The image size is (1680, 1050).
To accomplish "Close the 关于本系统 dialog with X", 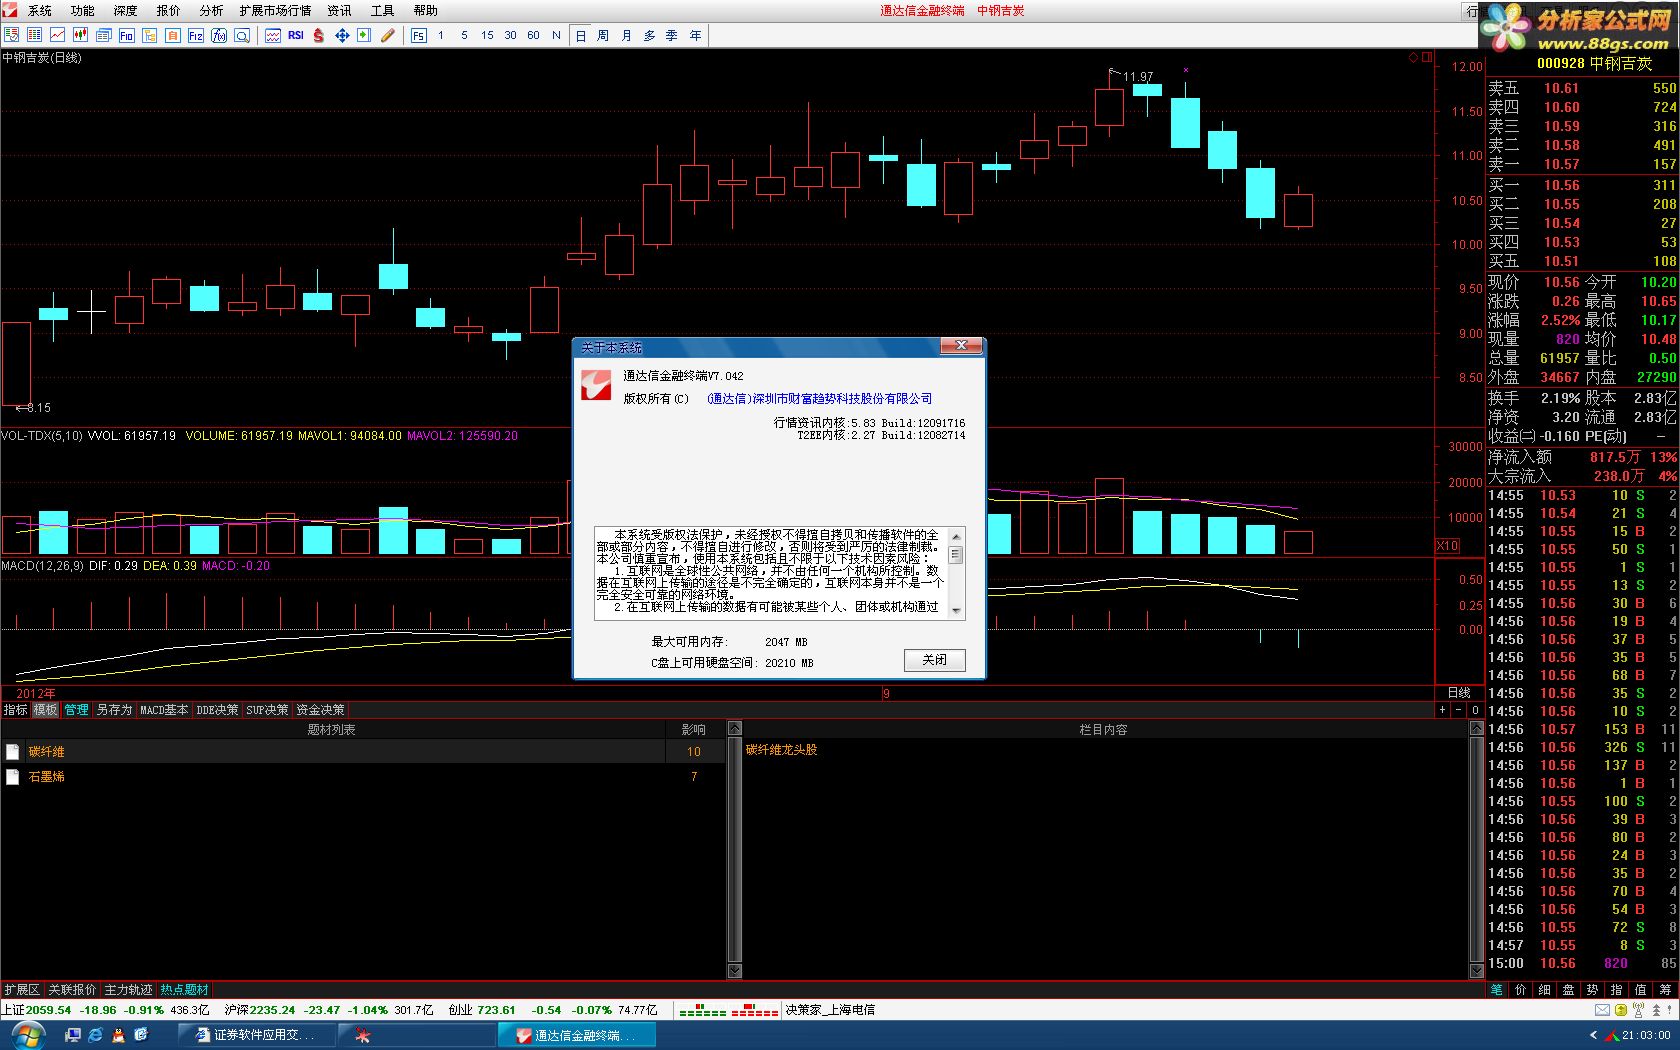I will 961,346.
